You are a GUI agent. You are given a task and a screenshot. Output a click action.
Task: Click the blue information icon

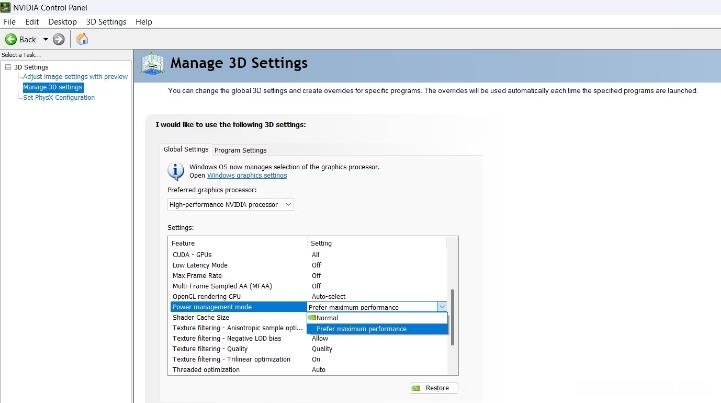coord(176,169)
